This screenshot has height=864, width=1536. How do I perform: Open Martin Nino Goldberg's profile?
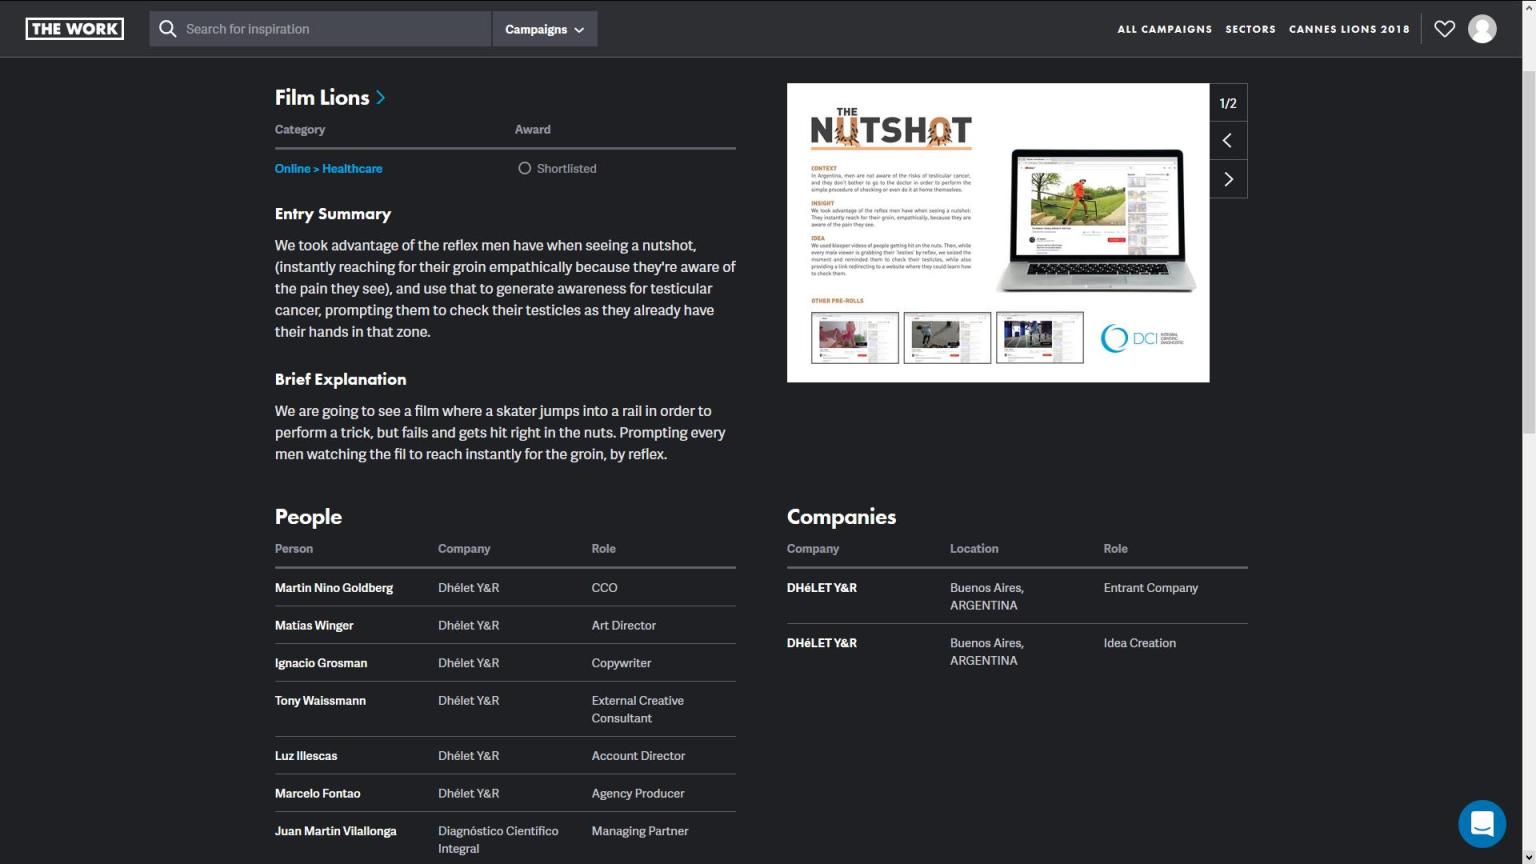[334, 588]
